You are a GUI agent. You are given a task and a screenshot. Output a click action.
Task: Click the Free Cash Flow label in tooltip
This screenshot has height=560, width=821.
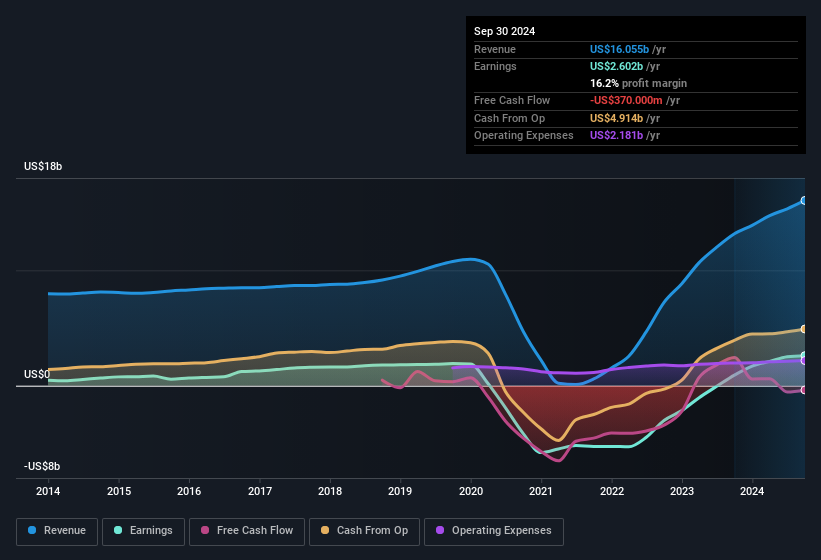(512, 100)
